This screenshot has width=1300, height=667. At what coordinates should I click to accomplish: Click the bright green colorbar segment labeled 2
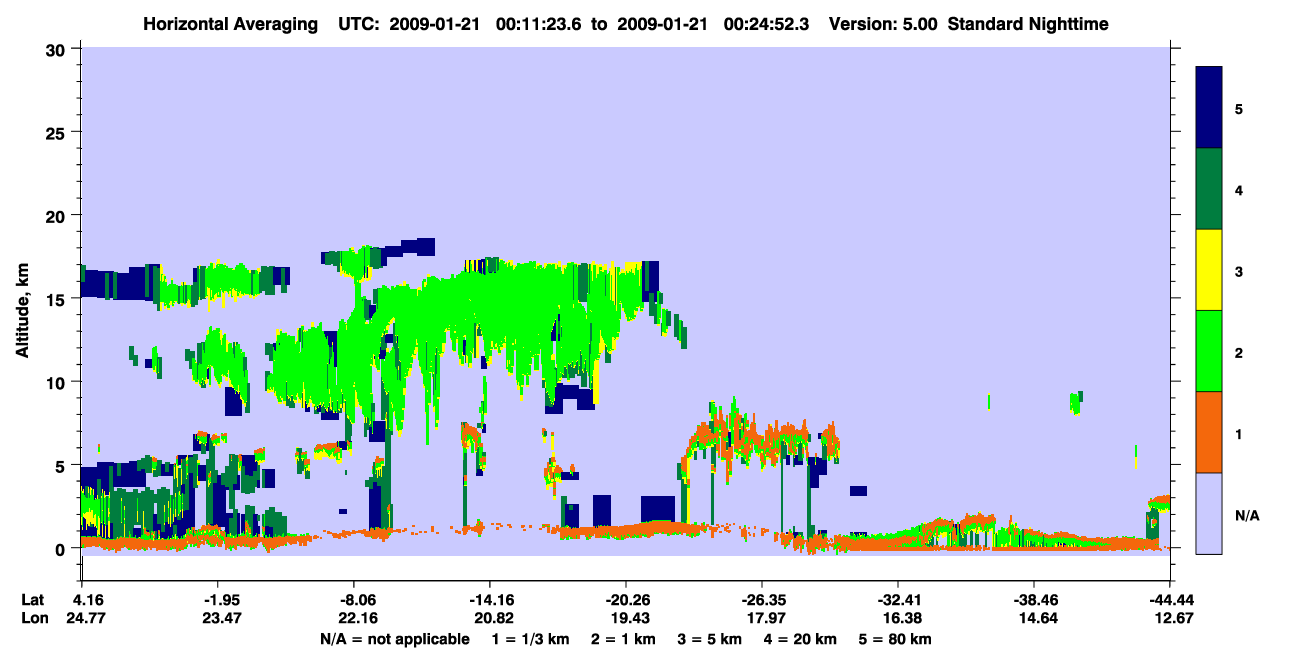(1209, 351)
